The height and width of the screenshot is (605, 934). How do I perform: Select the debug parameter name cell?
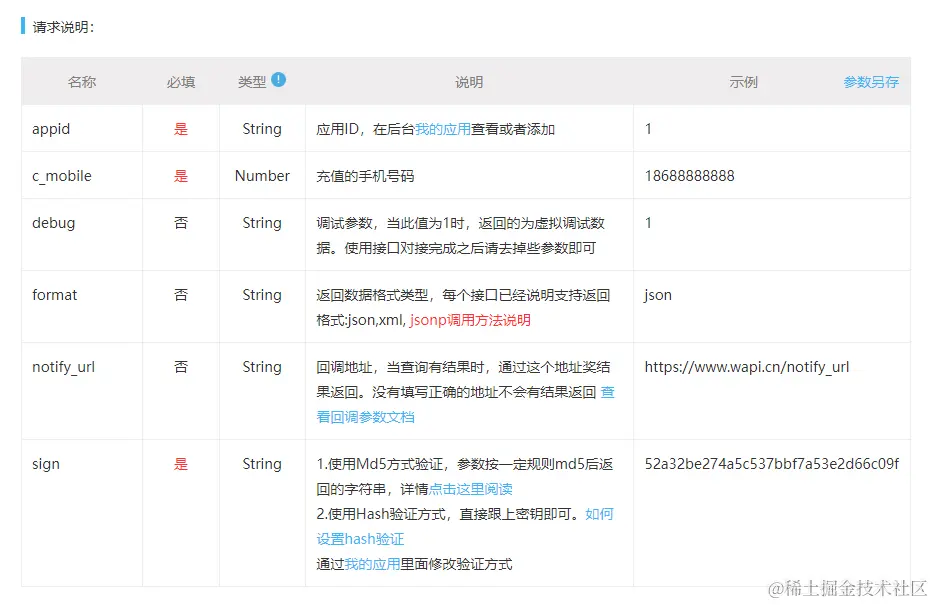point(54,223)
